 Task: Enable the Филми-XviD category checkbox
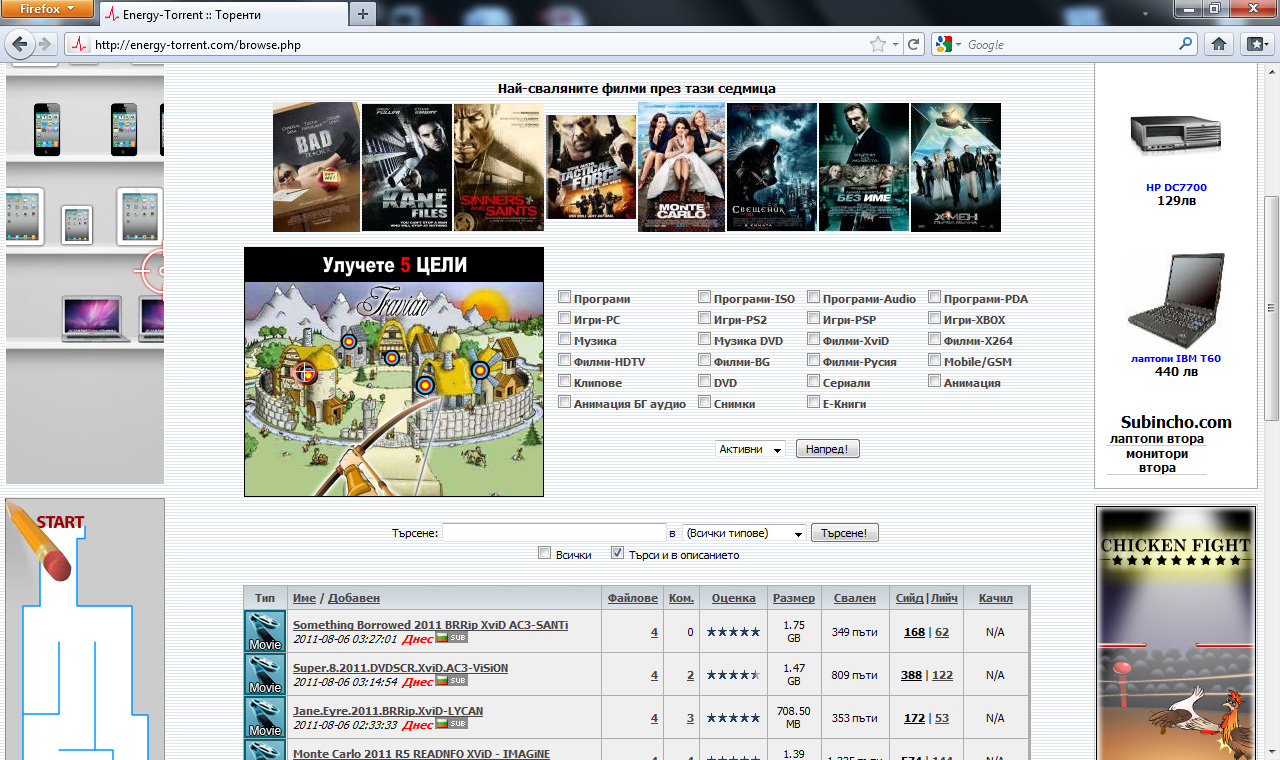[814, 339]
